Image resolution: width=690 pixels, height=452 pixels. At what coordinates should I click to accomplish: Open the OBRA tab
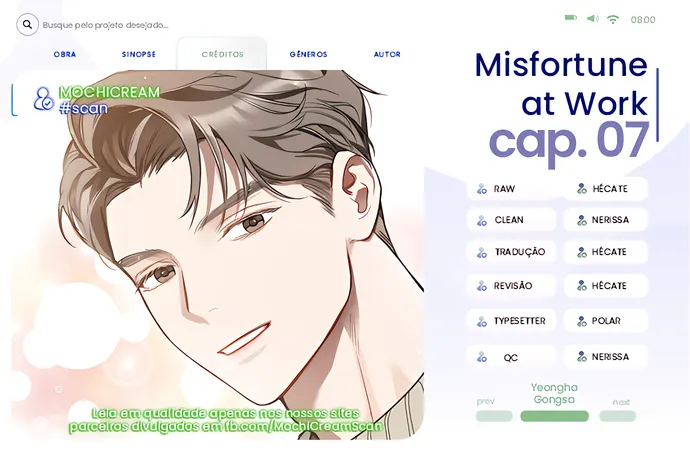[65, 54]
